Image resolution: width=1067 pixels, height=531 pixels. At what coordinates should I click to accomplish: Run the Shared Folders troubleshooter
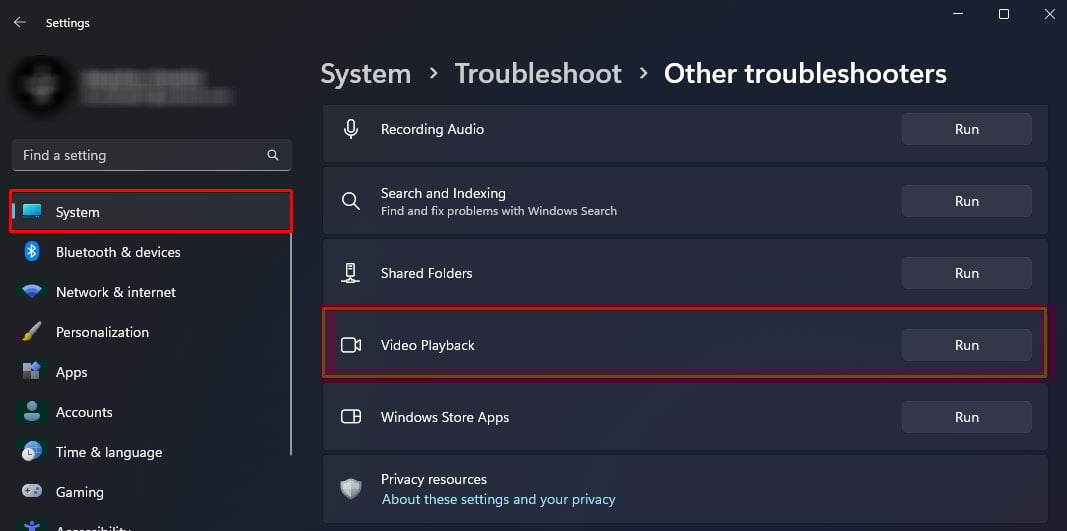[966, 273]
